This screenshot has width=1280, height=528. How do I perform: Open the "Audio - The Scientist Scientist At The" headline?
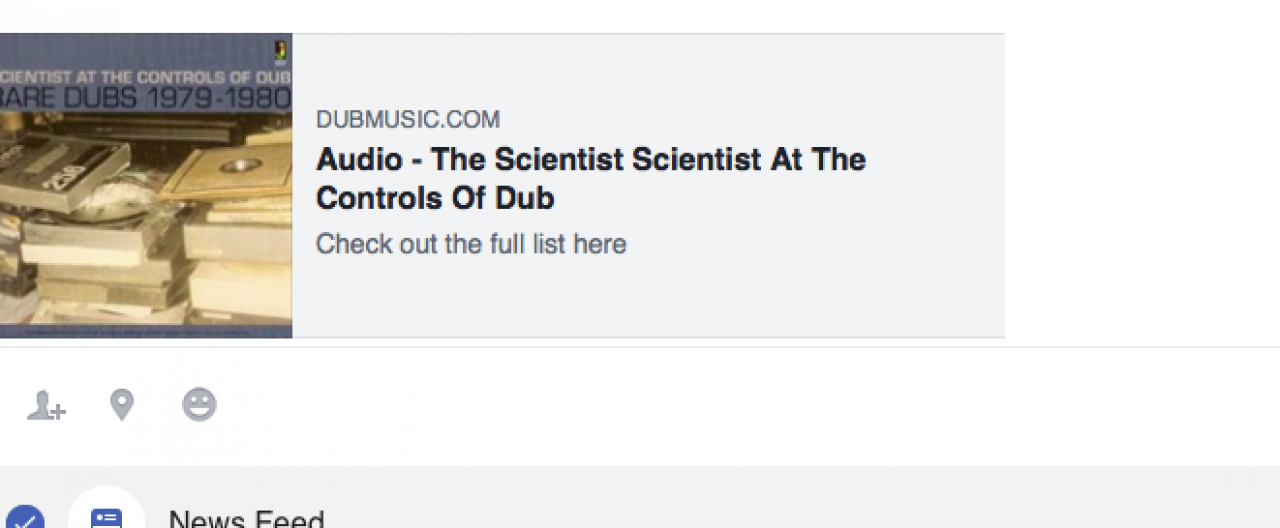coord(590,160)
